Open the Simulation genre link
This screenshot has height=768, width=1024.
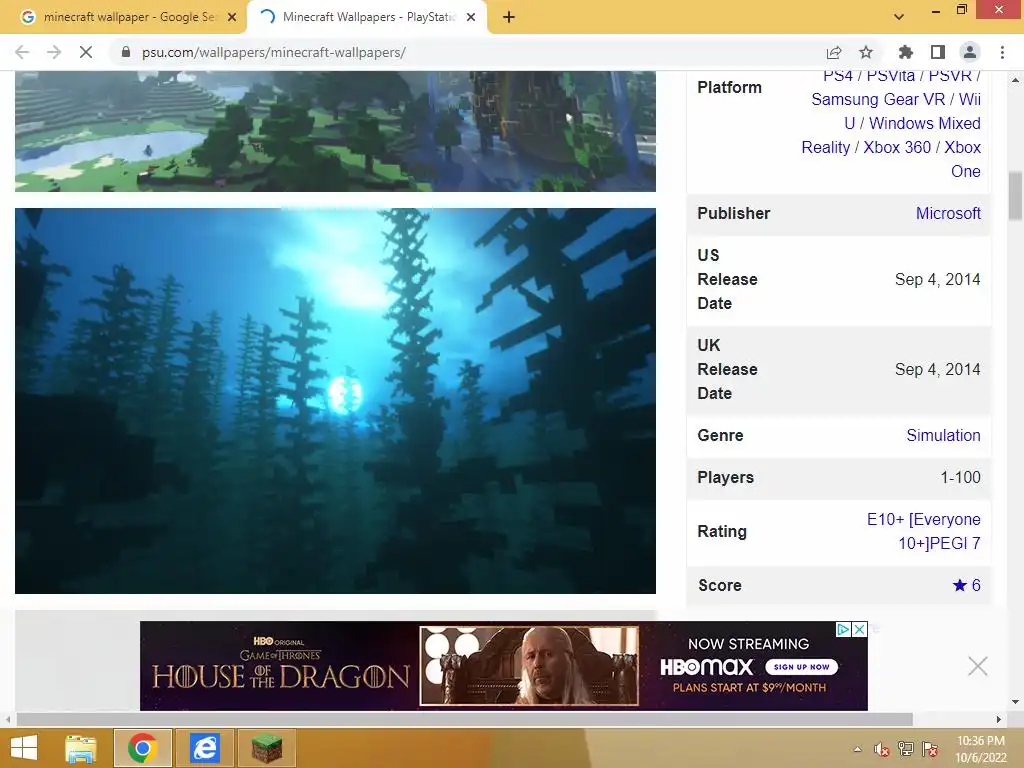click(x=943, y=436)
